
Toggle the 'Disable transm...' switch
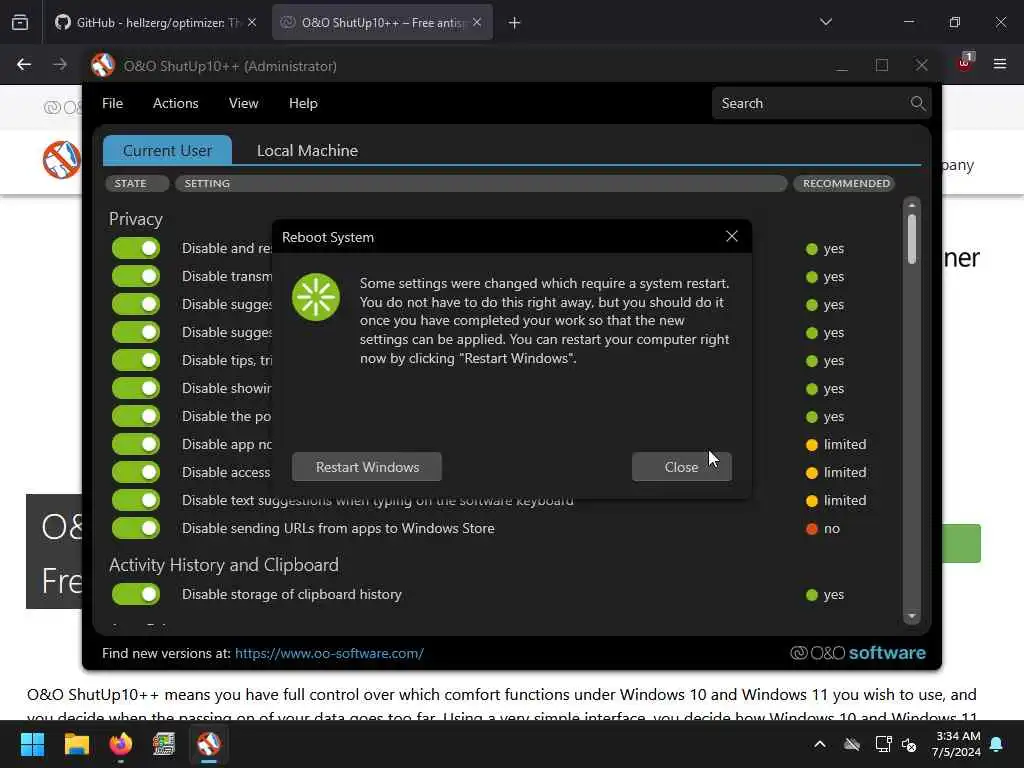click(136, 276)
